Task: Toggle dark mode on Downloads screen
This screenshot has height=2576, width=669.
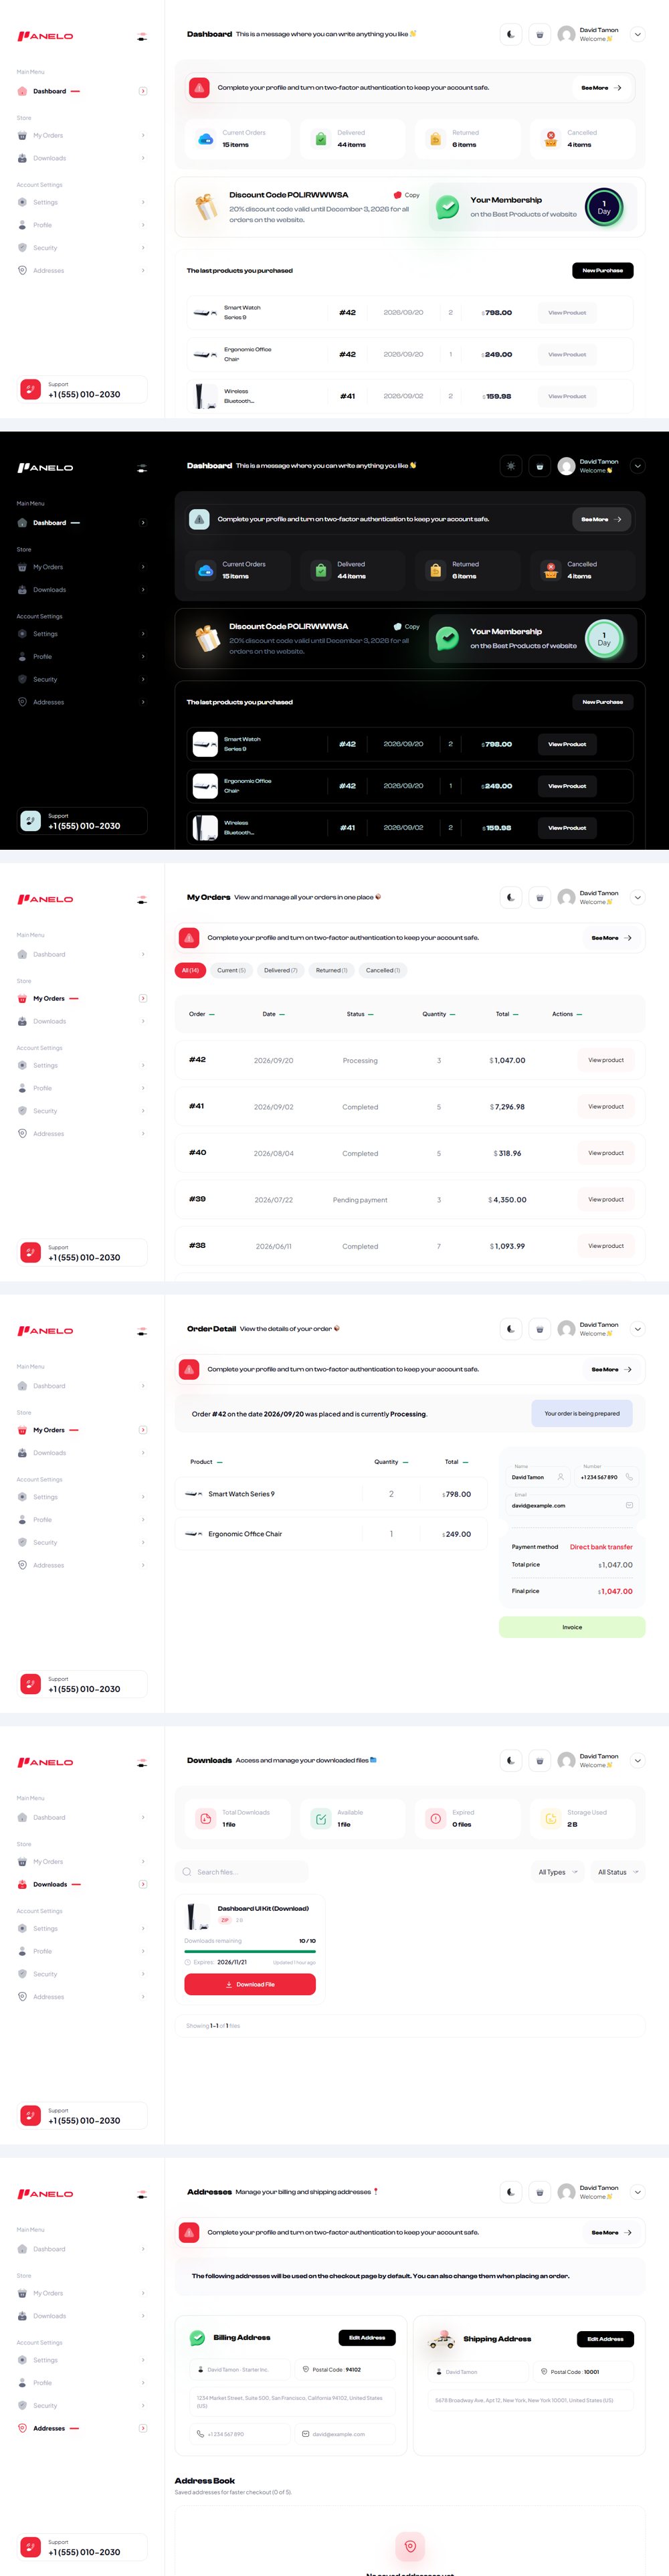Action: 511,1760
